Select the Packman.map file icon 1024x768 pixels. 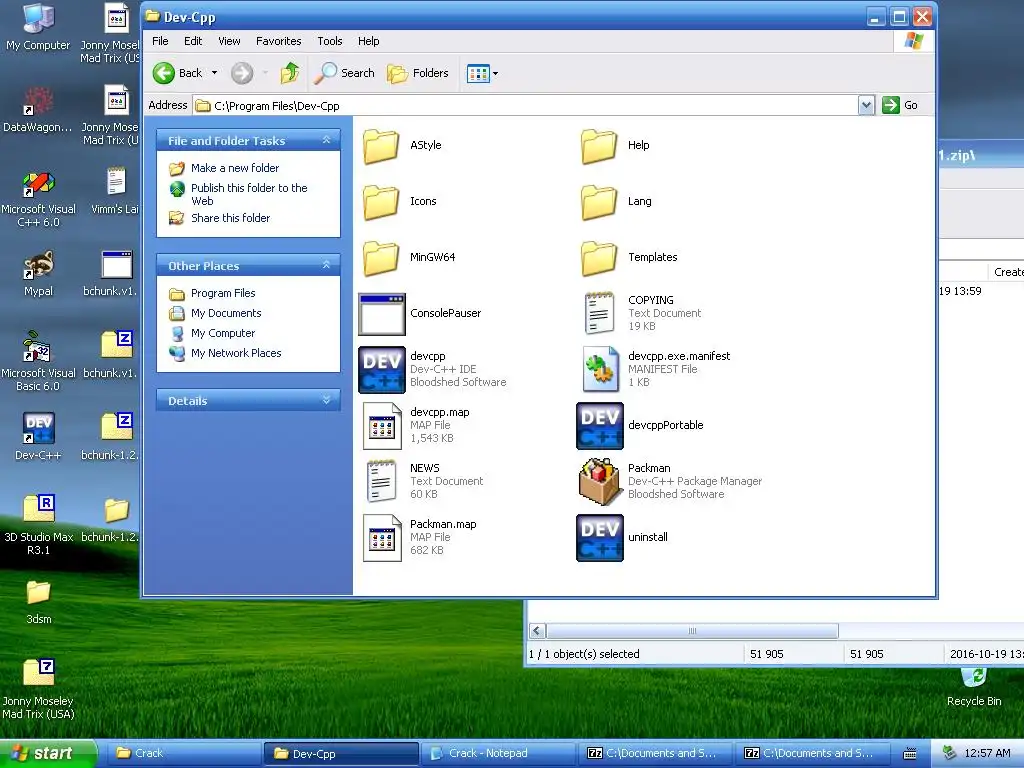(382, 537)
